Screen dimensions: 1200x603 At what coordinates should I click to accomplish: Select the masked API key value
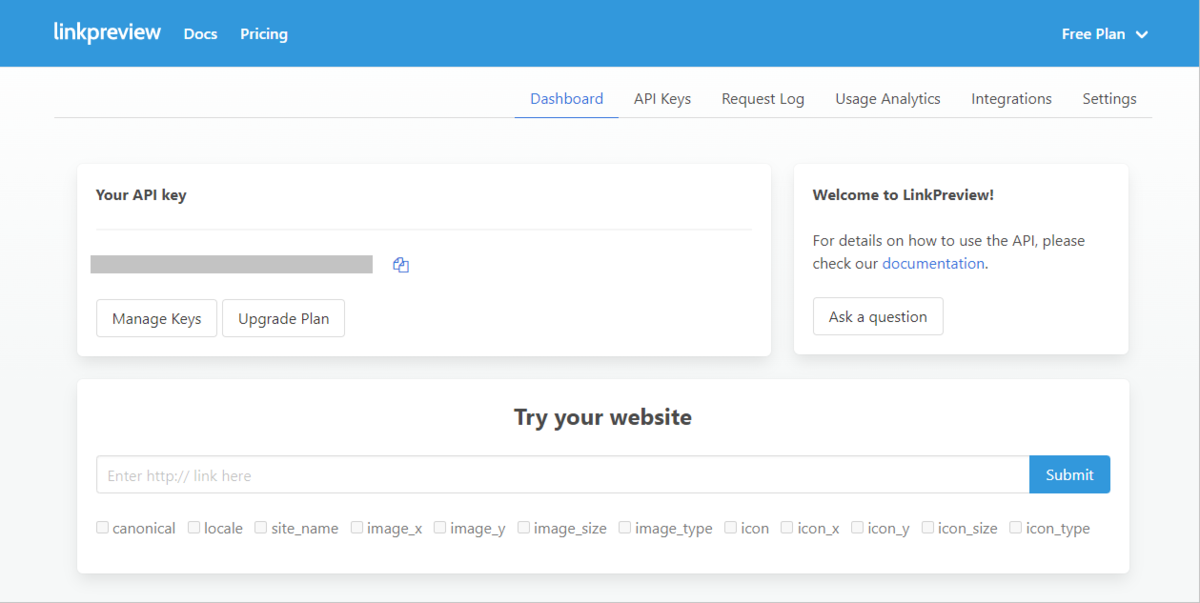[232, 264]
